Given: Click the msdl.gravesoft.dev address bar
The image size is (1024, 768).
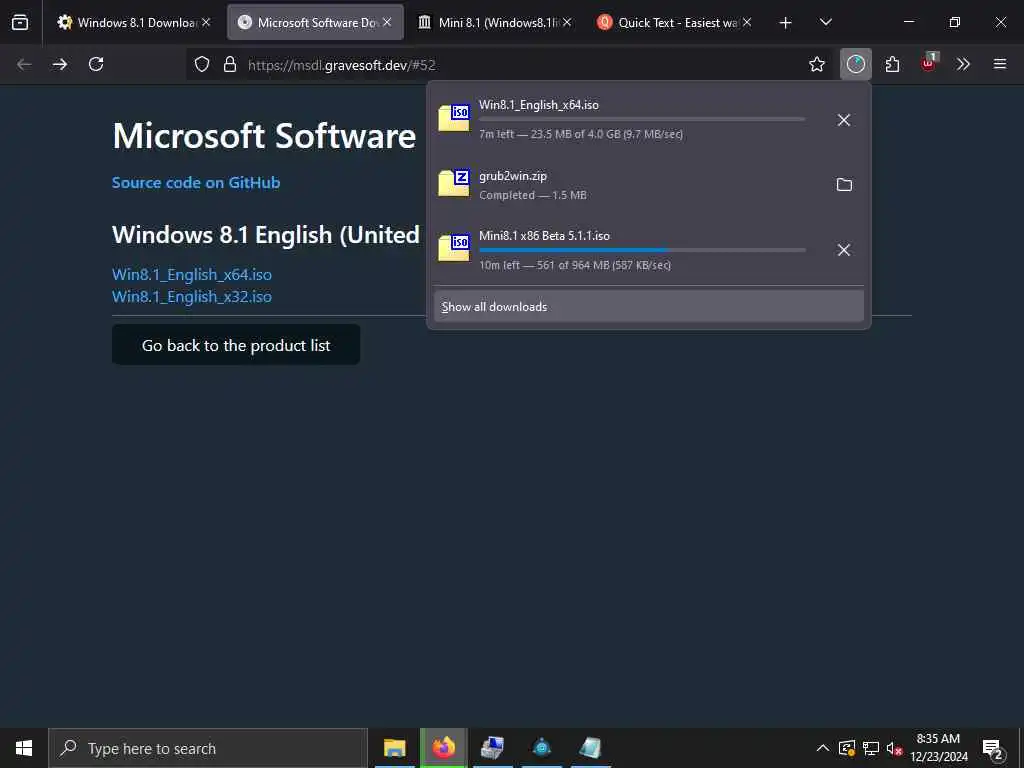Looking at the screenshot, I should [509, 65].
